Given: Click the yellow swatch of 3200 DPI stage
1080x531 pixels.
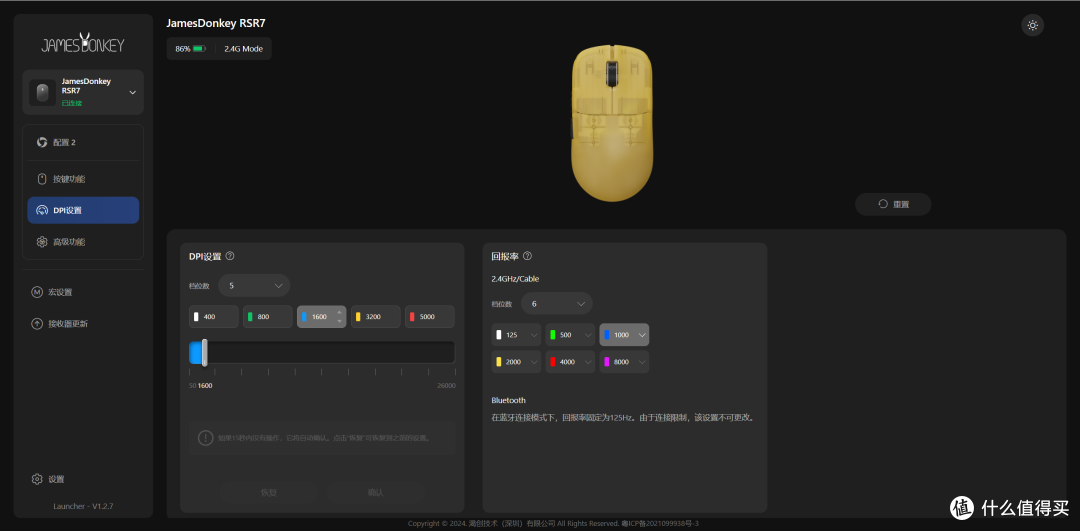Looking at the screenshot, I should pyautogui.click(x=358, y=317).
